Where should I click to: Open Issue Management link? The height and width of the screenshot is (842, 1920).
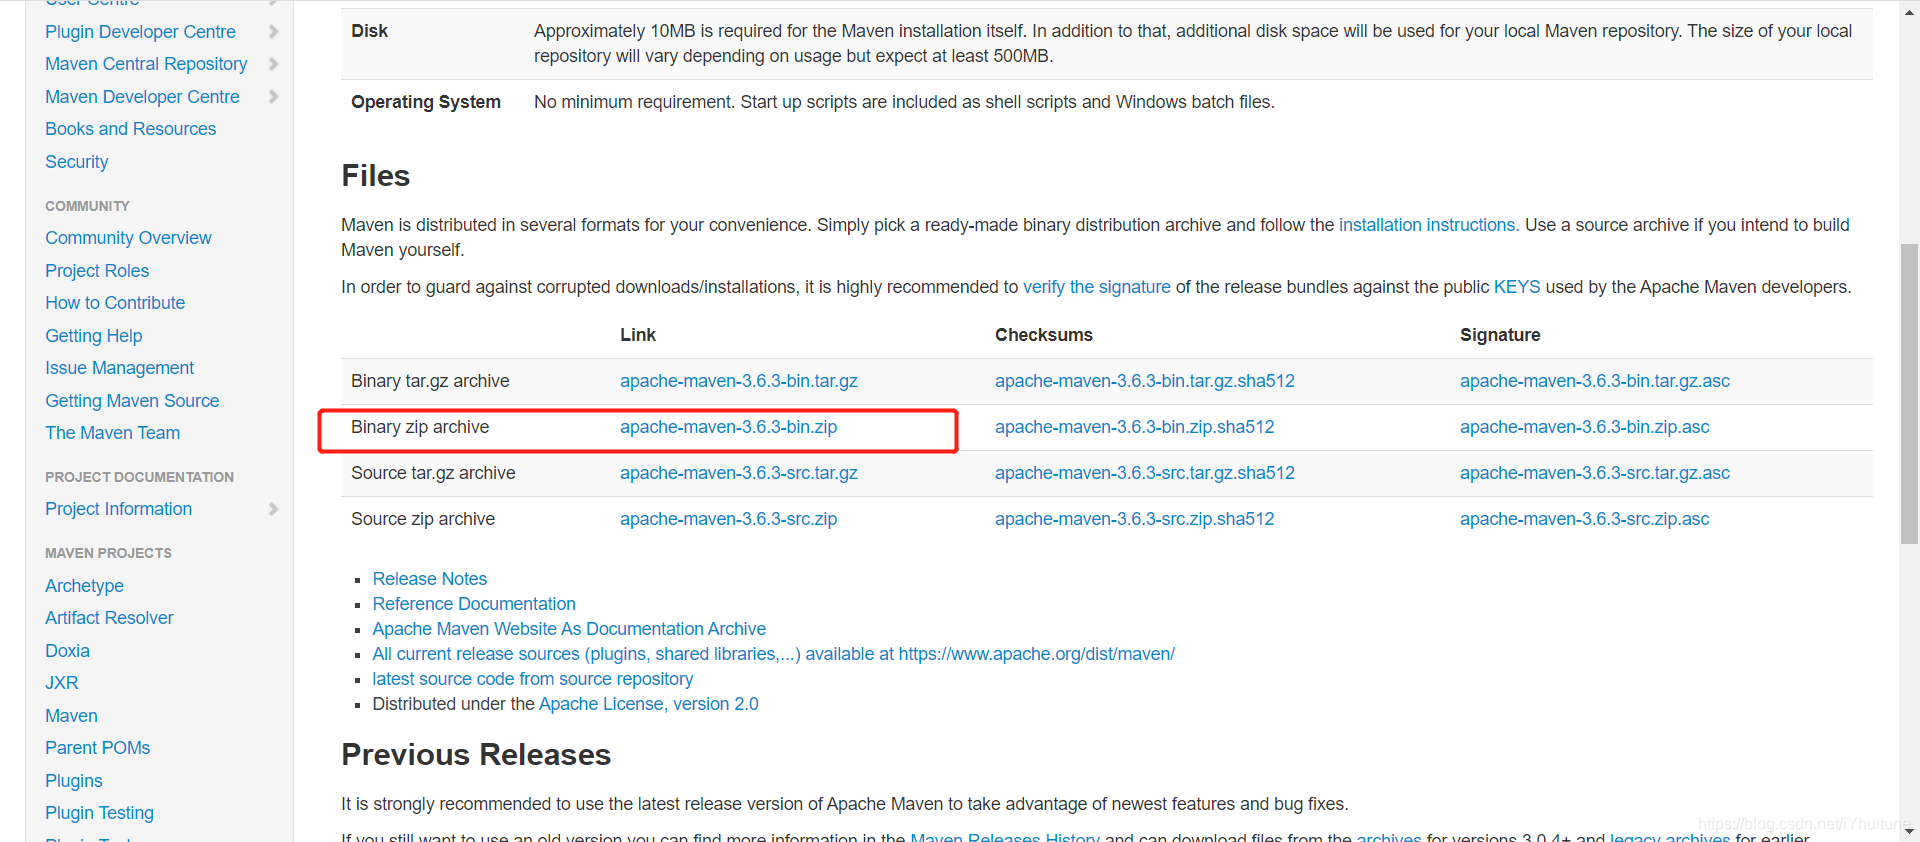(x=119, y=368)
